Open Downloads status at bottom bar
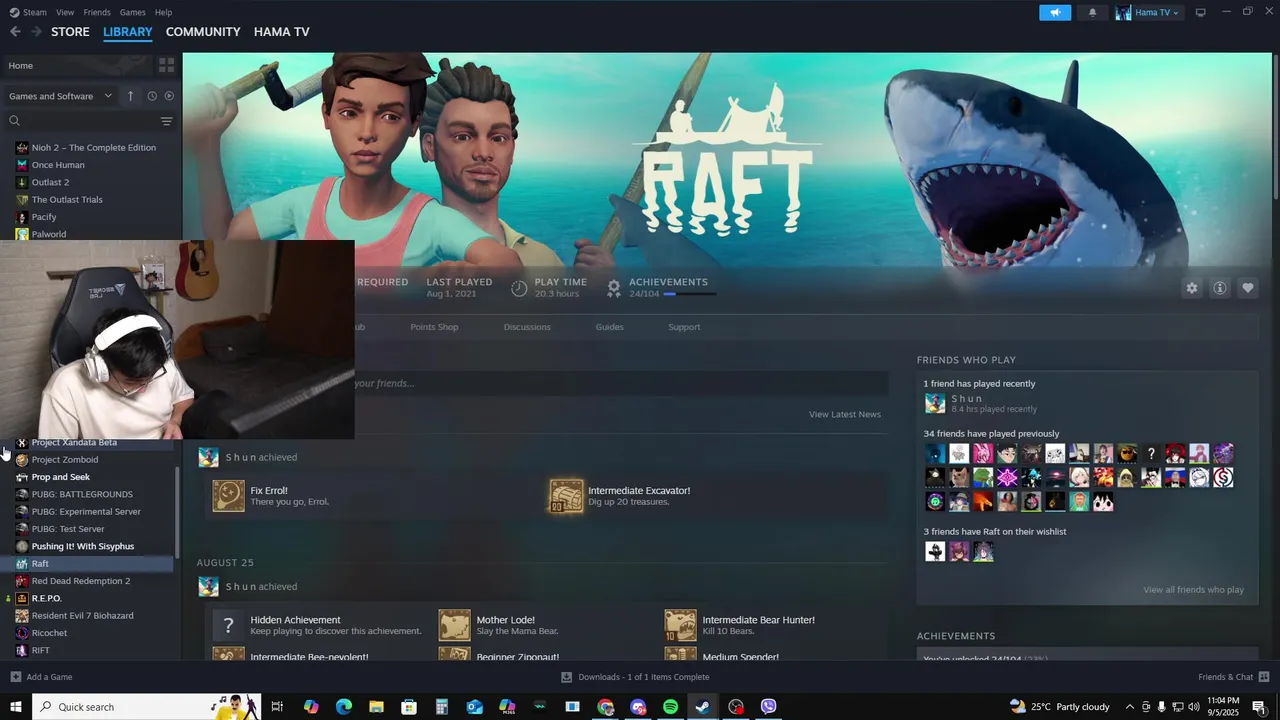Screen dimensions: 1280x720 pyautogui.click(x=635, y=677)
